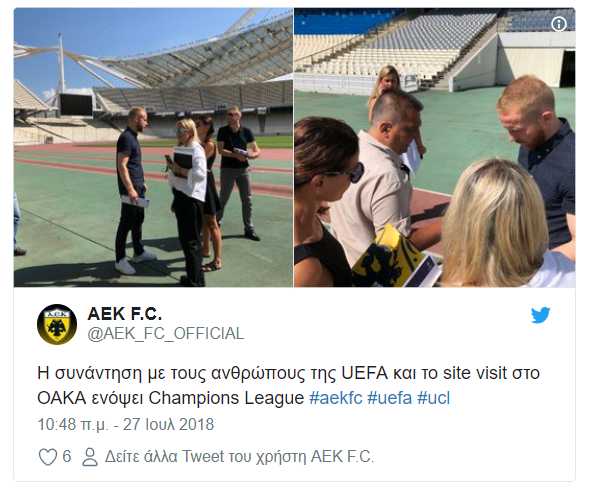Click the like count number 6
This screenshot has height=488, width=592.
(x=66, y=457)
